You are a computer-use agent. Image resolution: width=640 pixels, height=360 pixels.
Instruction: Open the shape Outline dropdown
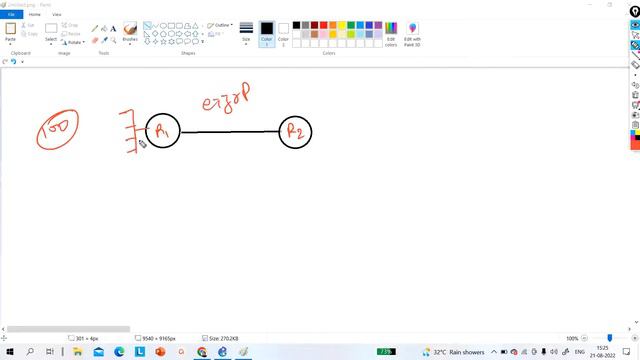(x=220, y=25)
